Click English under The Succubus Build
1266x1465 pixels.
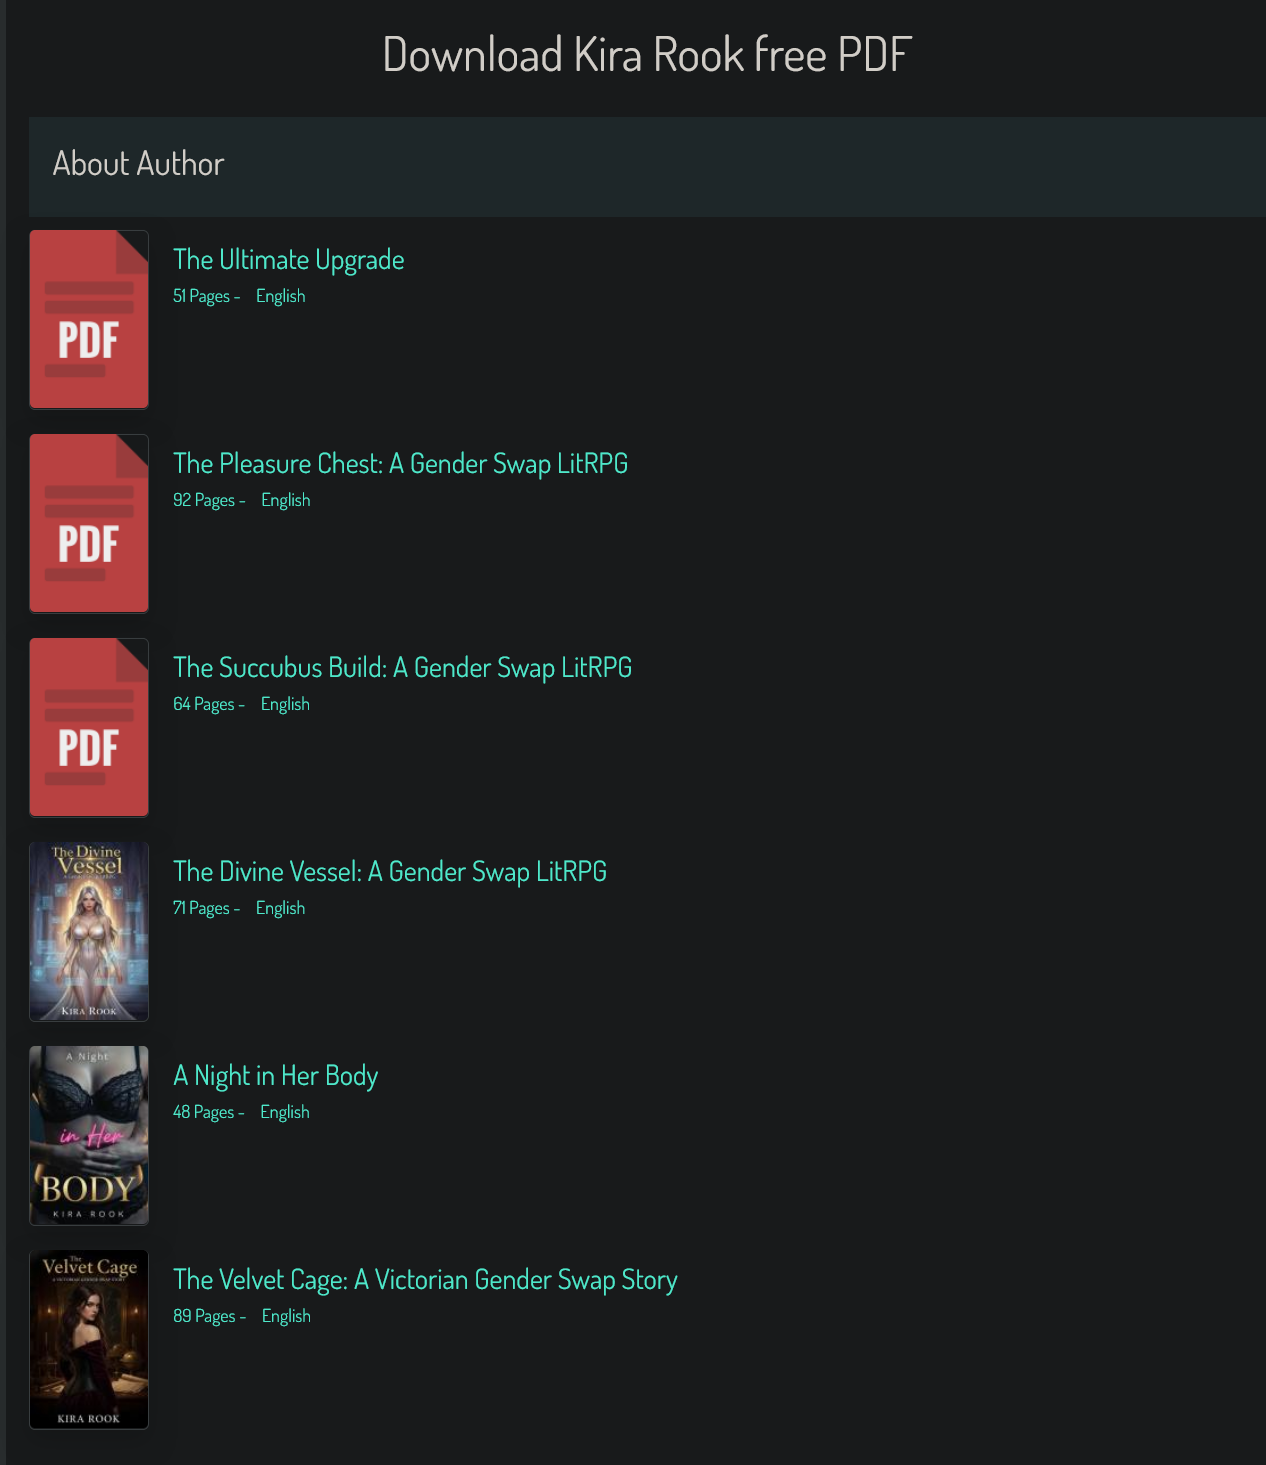[x=285, y=704]
